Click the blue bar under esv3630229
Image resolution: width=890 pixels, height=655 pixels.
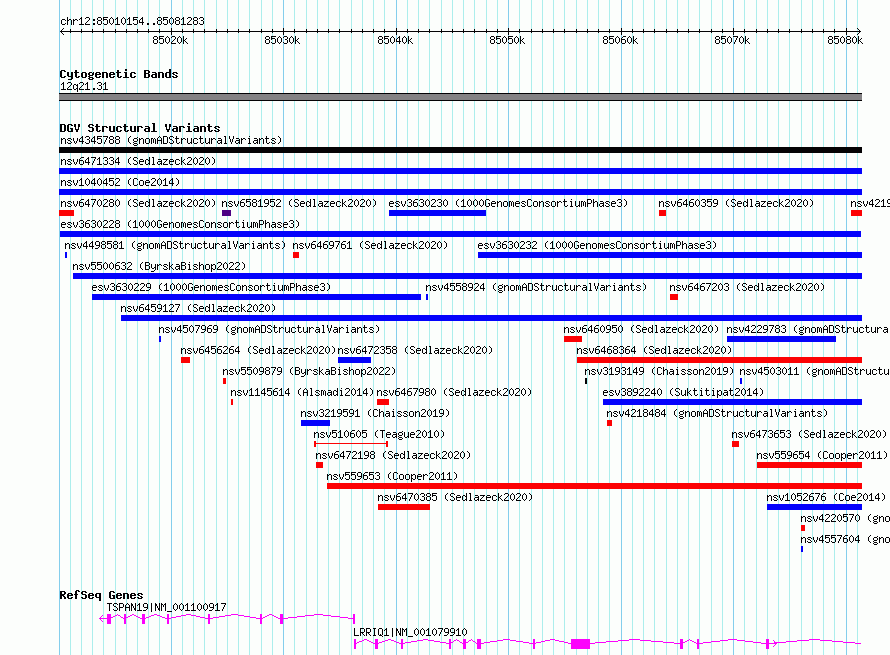coord(257,297)
